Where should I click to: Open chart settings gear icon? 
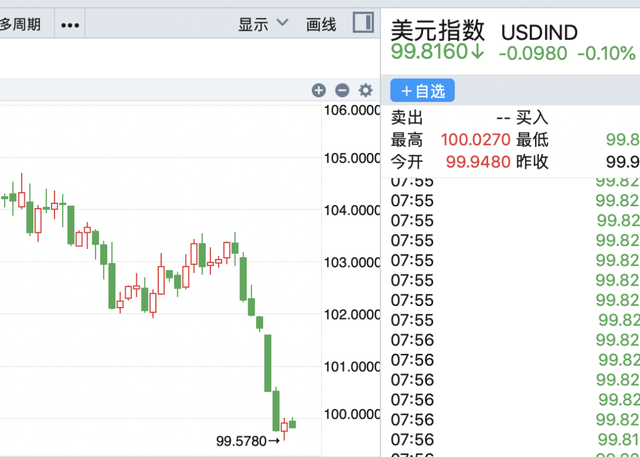pos(365,90)
